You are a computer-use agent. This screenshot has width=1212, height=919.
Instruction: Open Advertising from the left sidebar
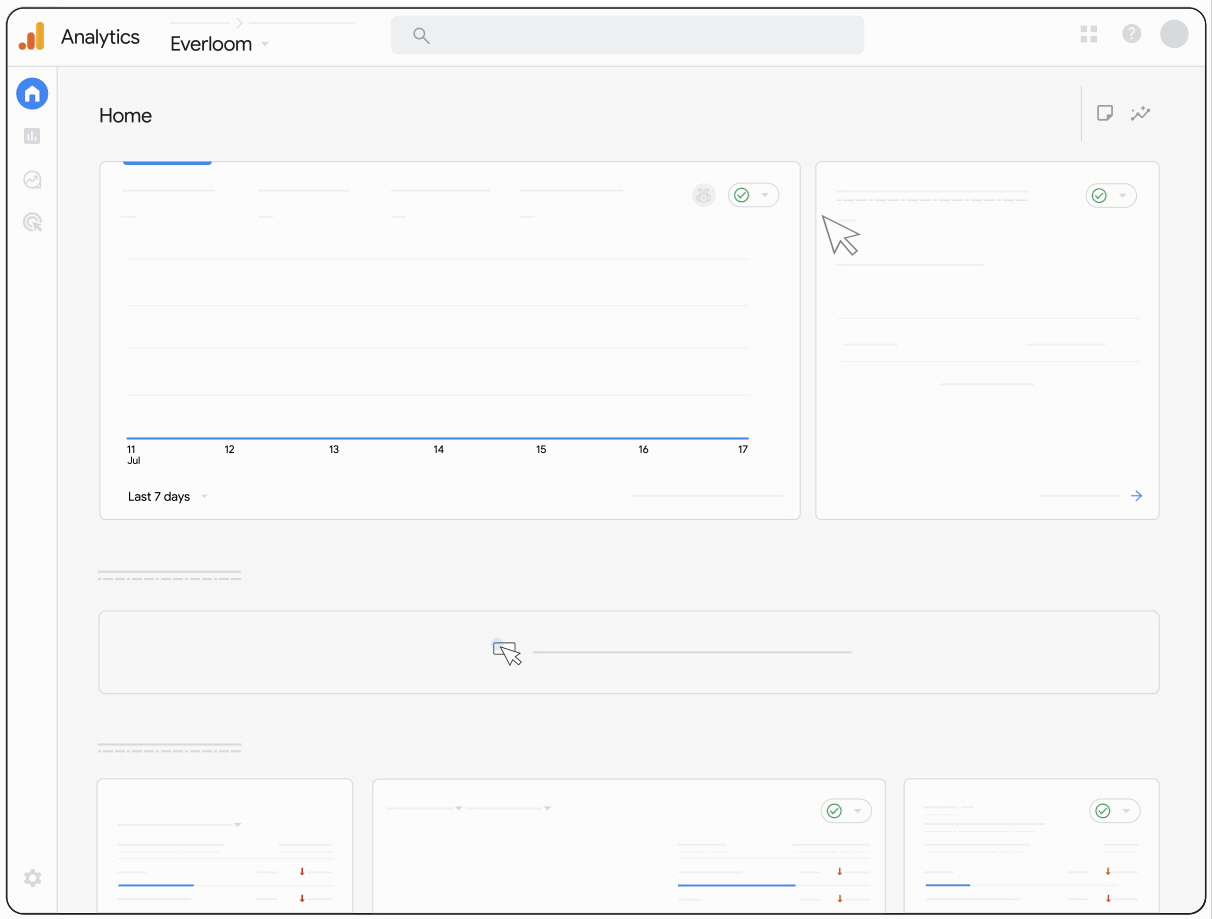[x=32, y=222]
